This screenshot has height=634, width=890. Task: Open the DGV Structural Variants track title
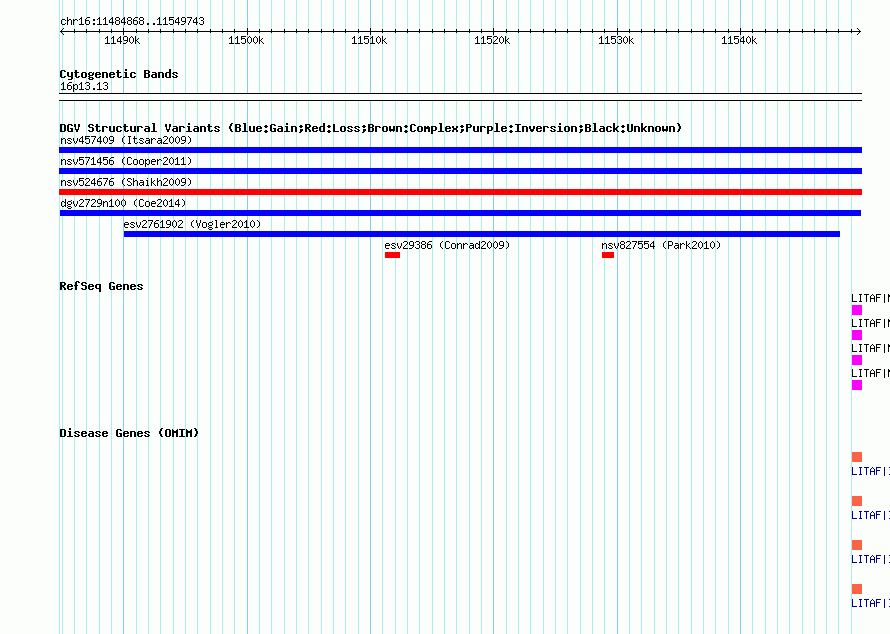click(x=371, y=128)
